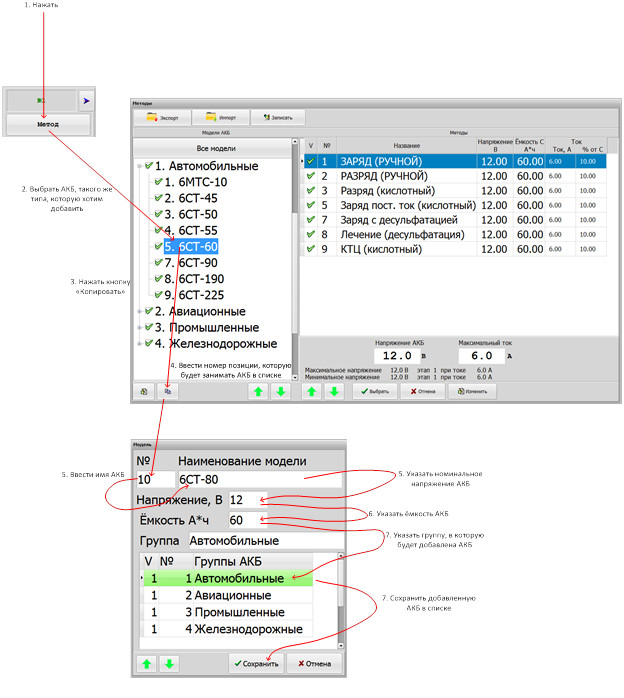Click the Сохранить button
624x698 pixels.
click(254, 663)
